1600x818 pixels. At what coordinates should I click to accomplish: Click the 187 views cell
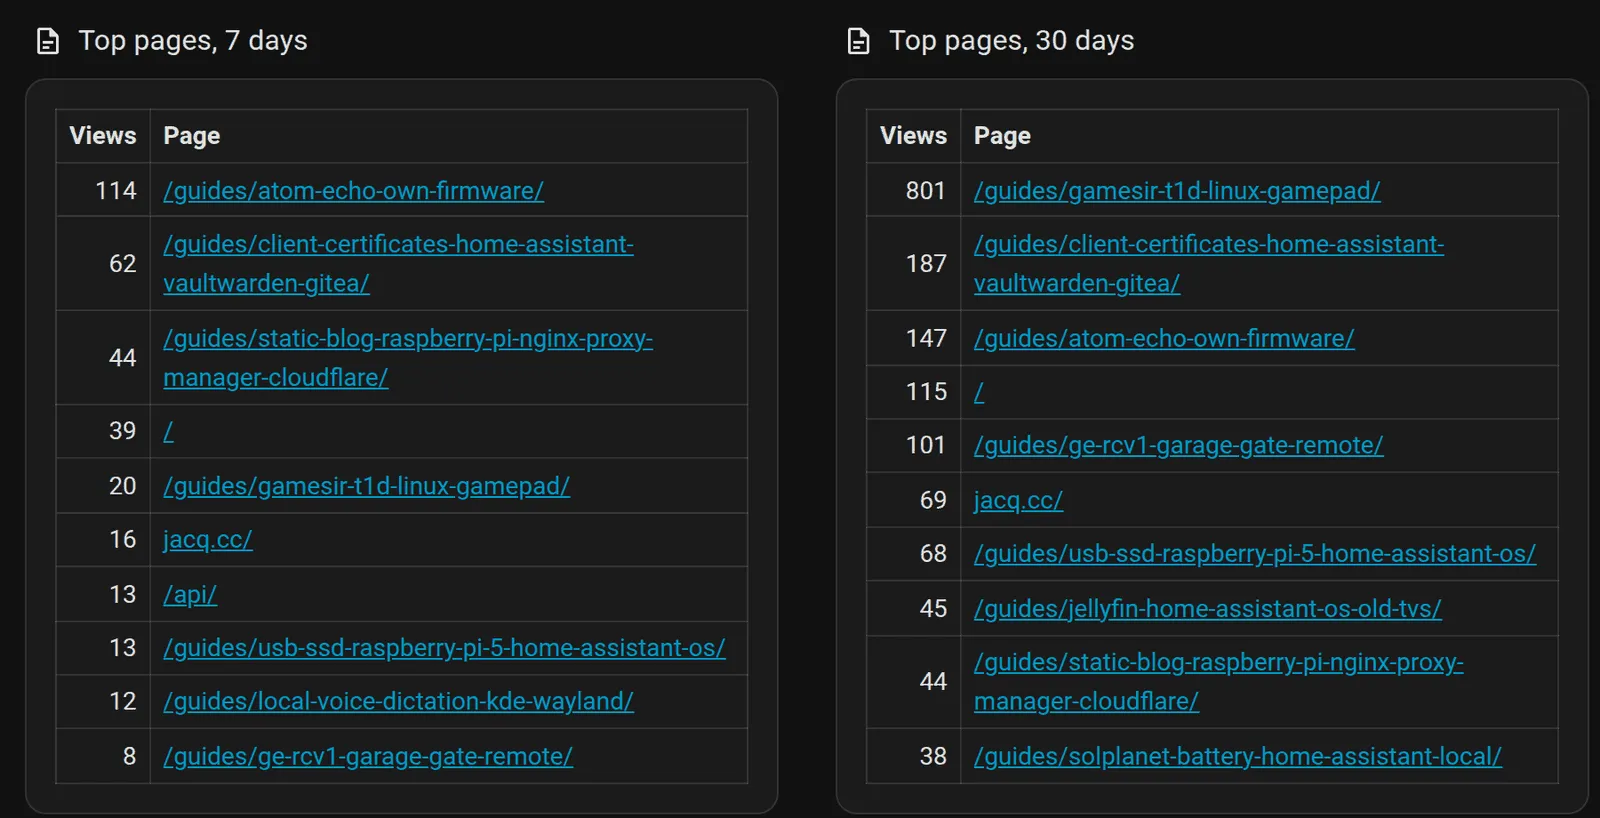click(913, 264)
